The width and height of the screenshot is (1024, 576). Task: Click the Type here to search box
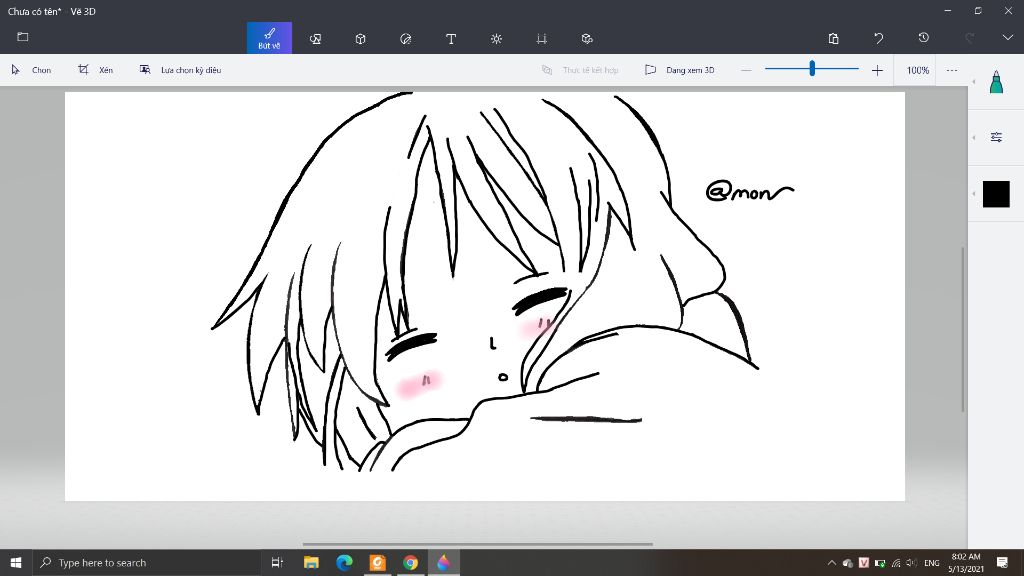click(146, 562)
